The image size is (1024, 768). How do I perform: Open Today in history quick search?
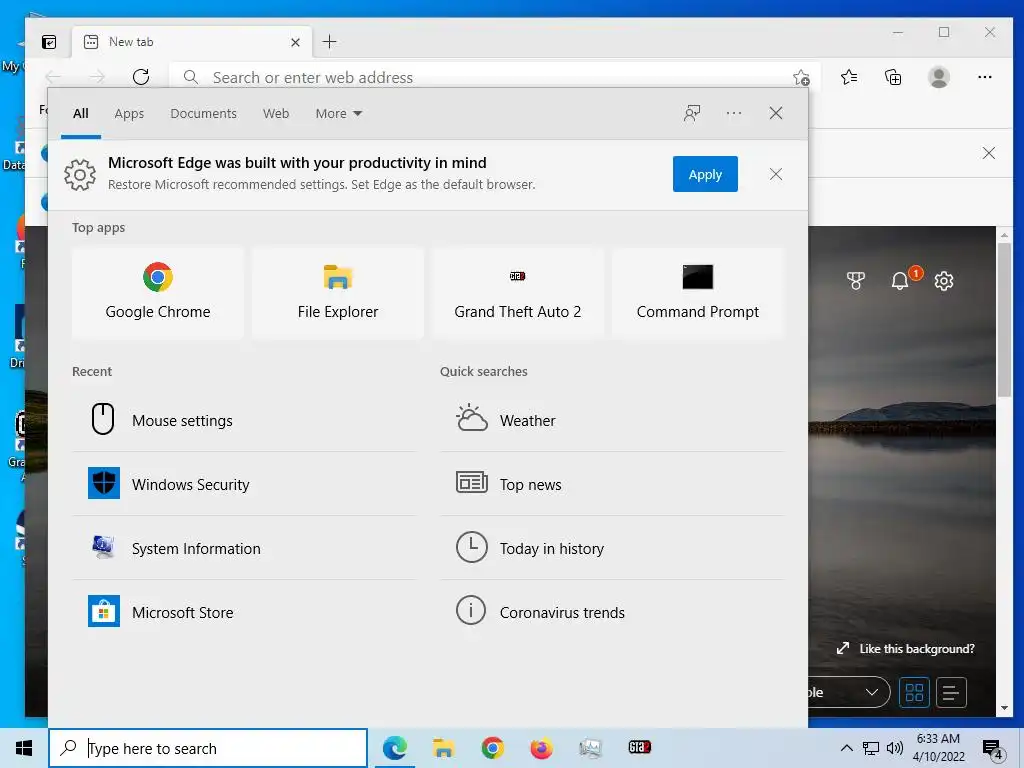coord(612,548)
